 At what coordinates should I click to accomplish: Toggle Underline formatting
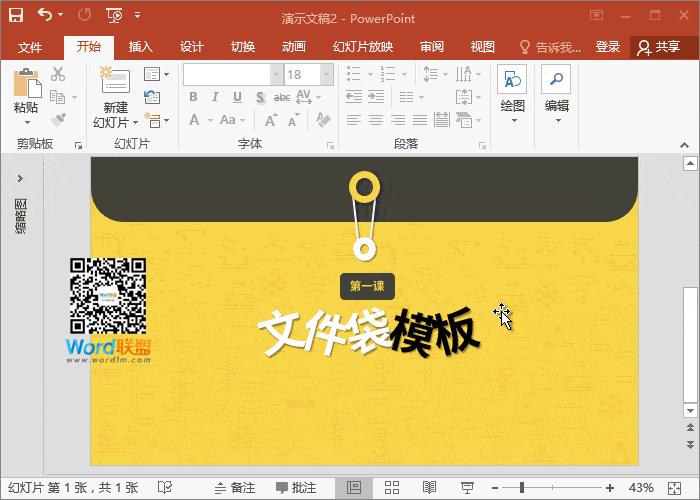pos(236,97)
